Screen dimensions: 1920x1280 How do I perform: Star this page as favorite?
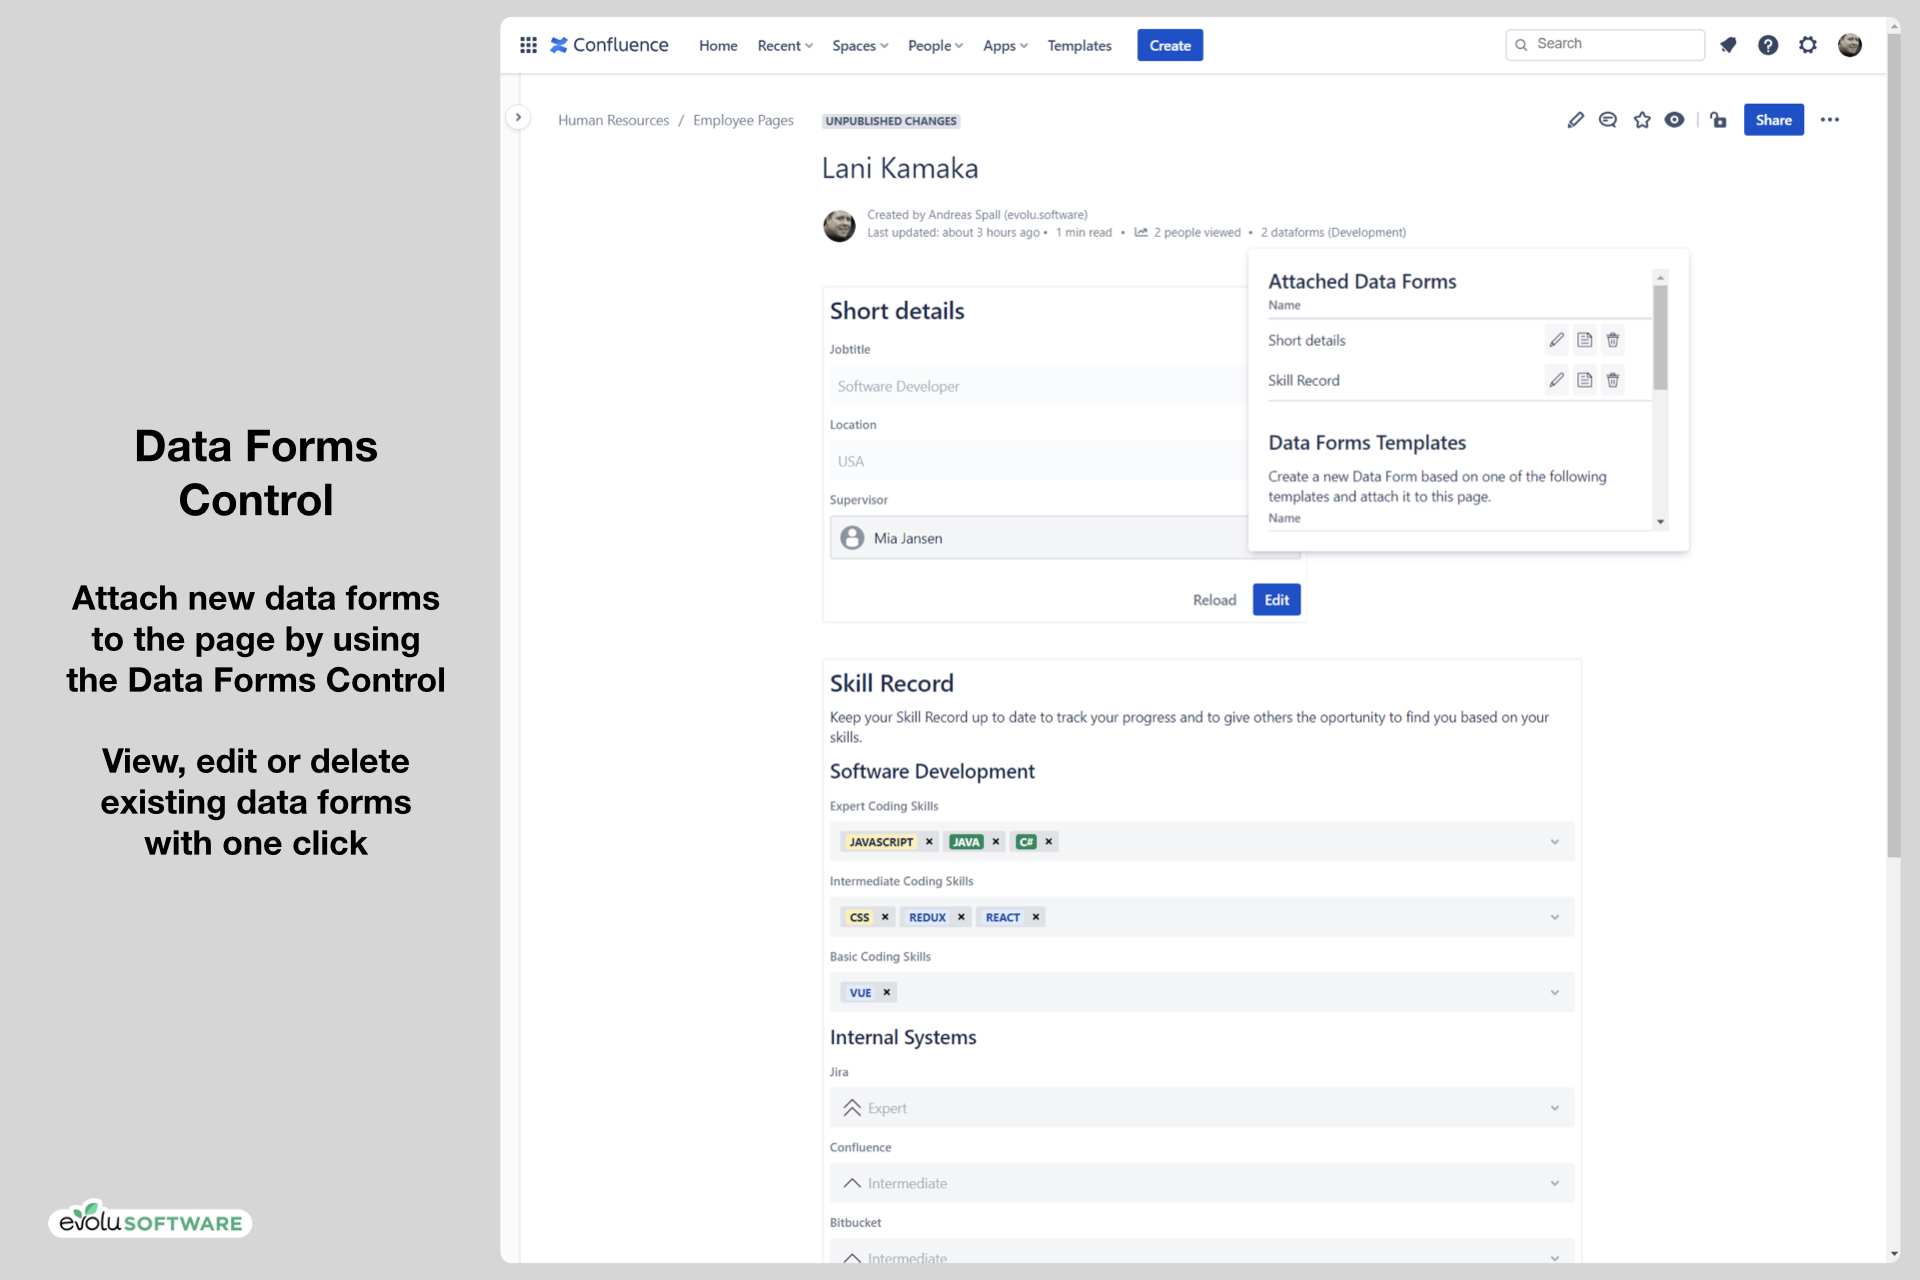pyautogui.click(x=1642, y=120)
